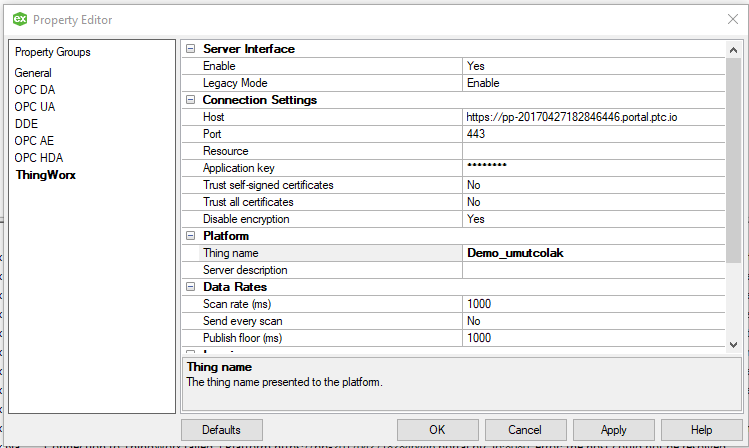The height and width of the screenshot is (448, 749).
Task: Apply the property changes
Action: click(x=614, y=430)
